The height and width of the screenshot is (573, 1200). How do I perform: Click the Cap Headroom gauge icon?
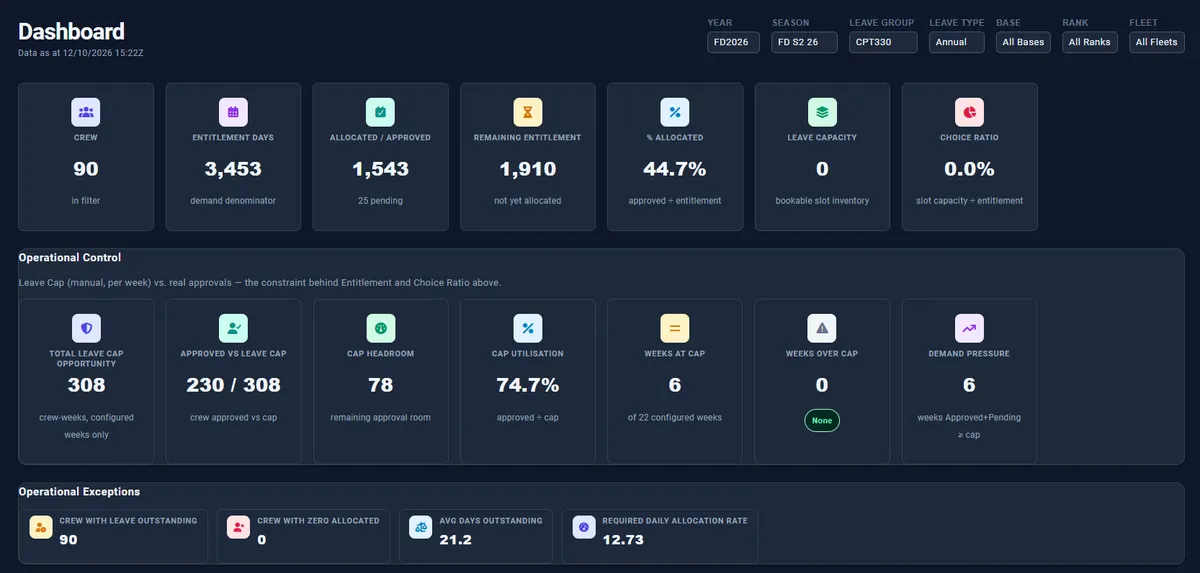tap(380, 328)
